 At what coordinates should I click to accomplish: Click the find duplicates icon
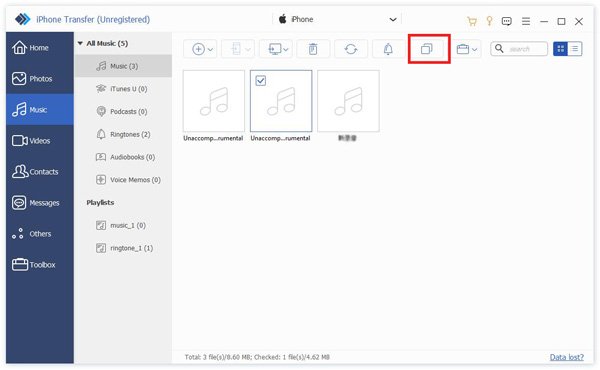tap(427, 49)
